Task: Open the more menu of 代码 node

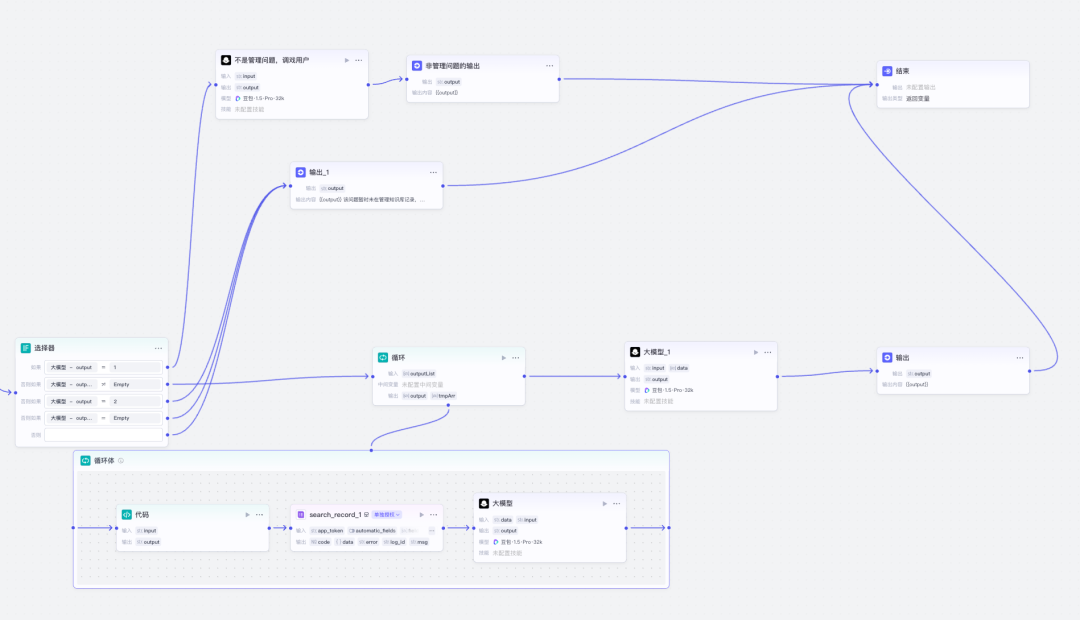Action: 260,515
